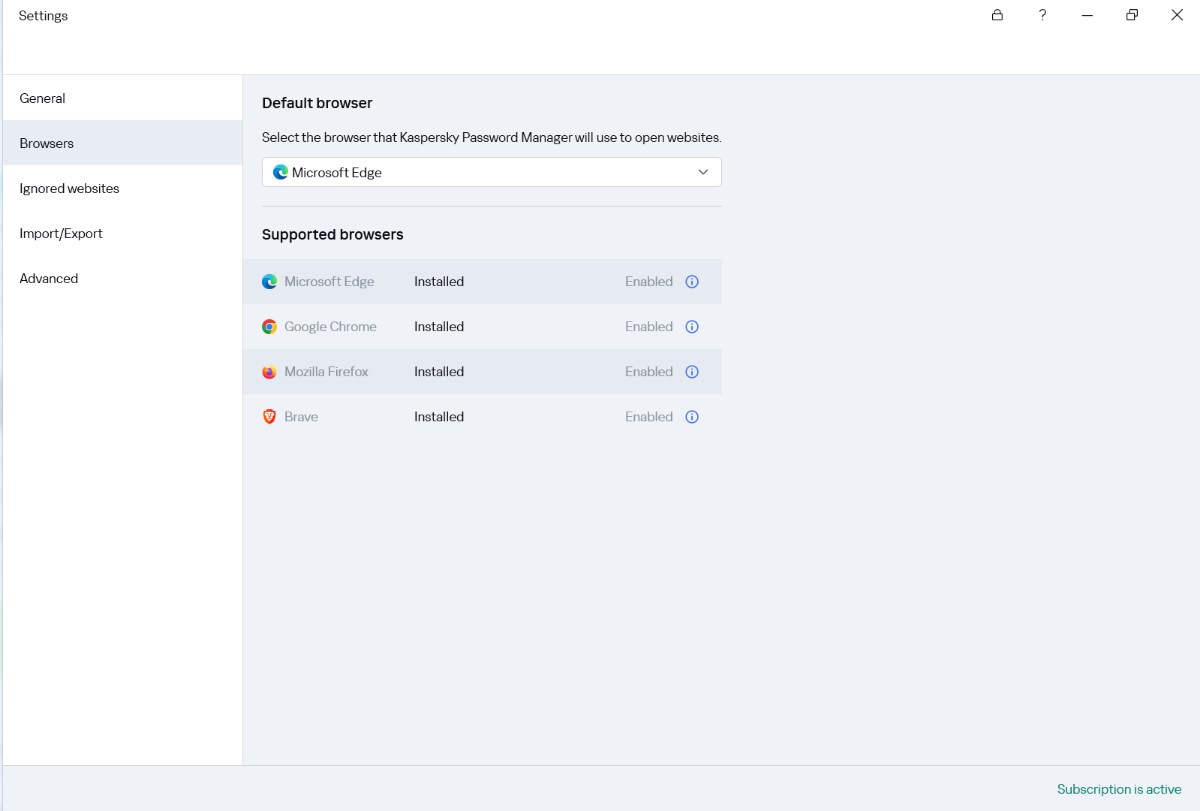This screenshot has height=811, width=1200.
Task: Select the Browsers settings section
Action: (x=47, y=143)
